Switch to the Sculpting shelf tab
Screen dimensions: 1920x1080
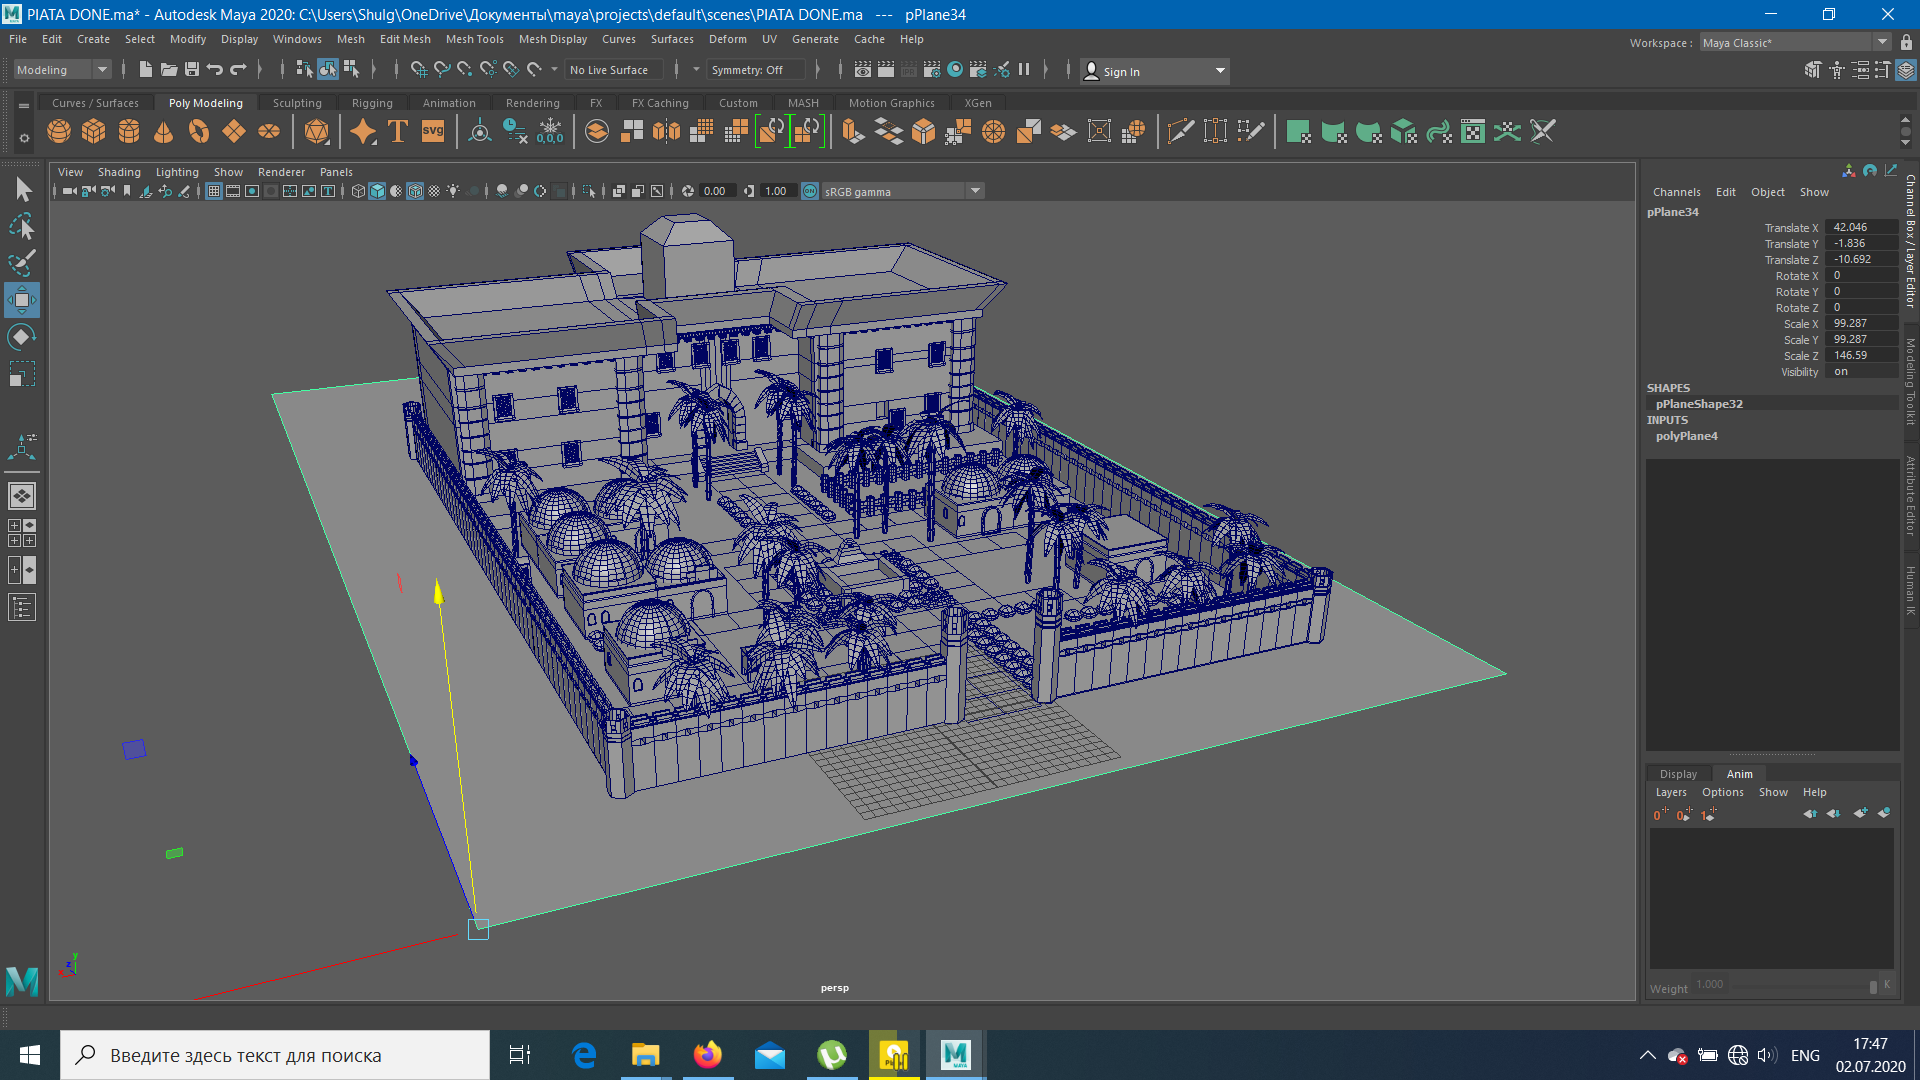[x=297, y=103]
